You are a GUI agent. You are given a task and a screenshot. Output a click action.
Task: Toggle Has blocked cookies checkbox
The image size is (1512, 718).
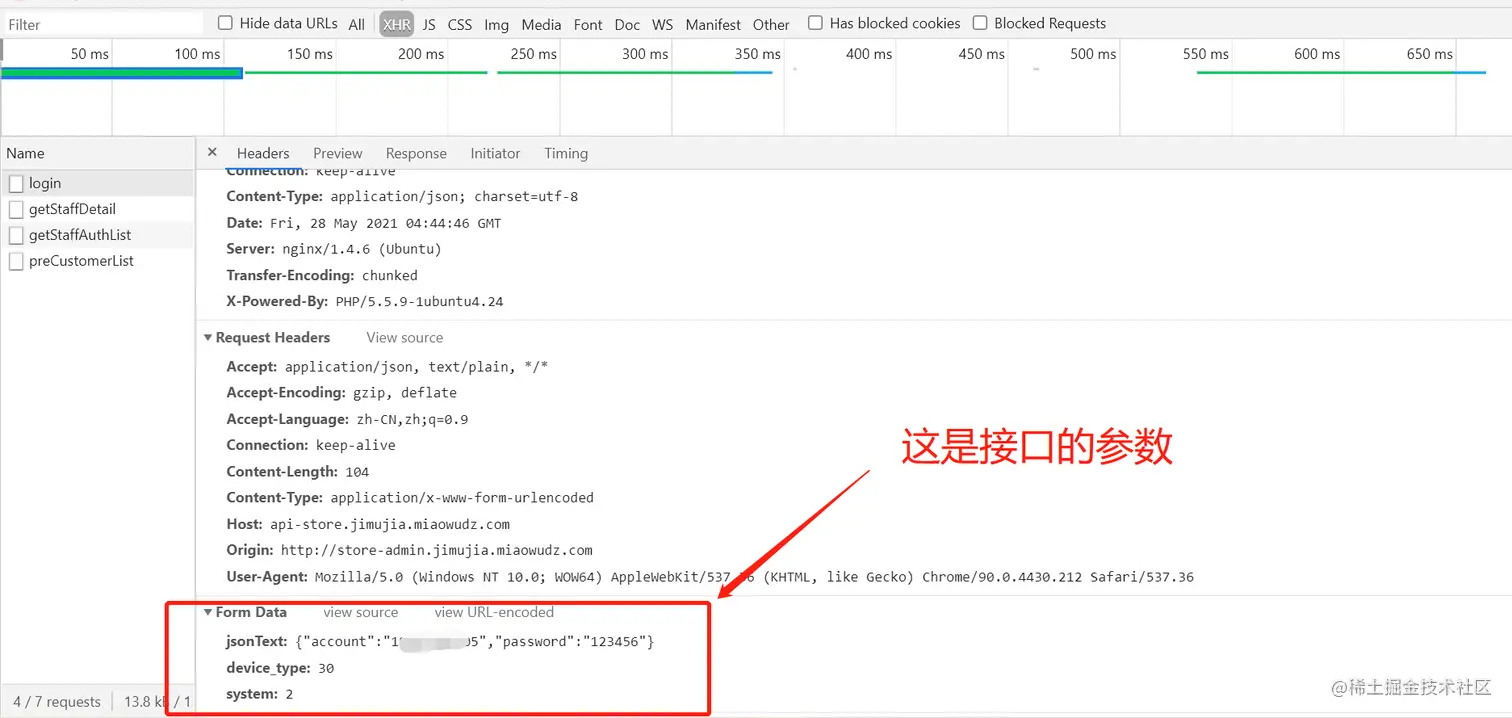coord(815,23)
